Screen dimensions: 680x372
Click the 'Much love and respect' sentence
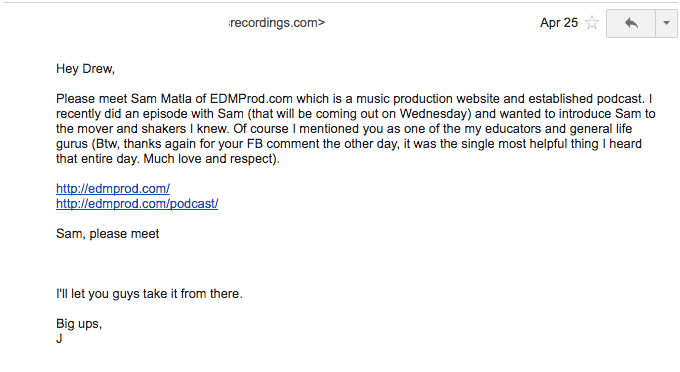point(209,159)
